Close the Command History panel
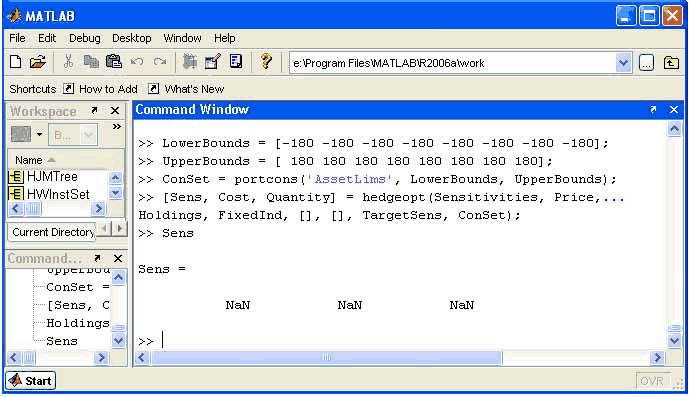Screen dimensions: 689x397 tap(118, 259)
